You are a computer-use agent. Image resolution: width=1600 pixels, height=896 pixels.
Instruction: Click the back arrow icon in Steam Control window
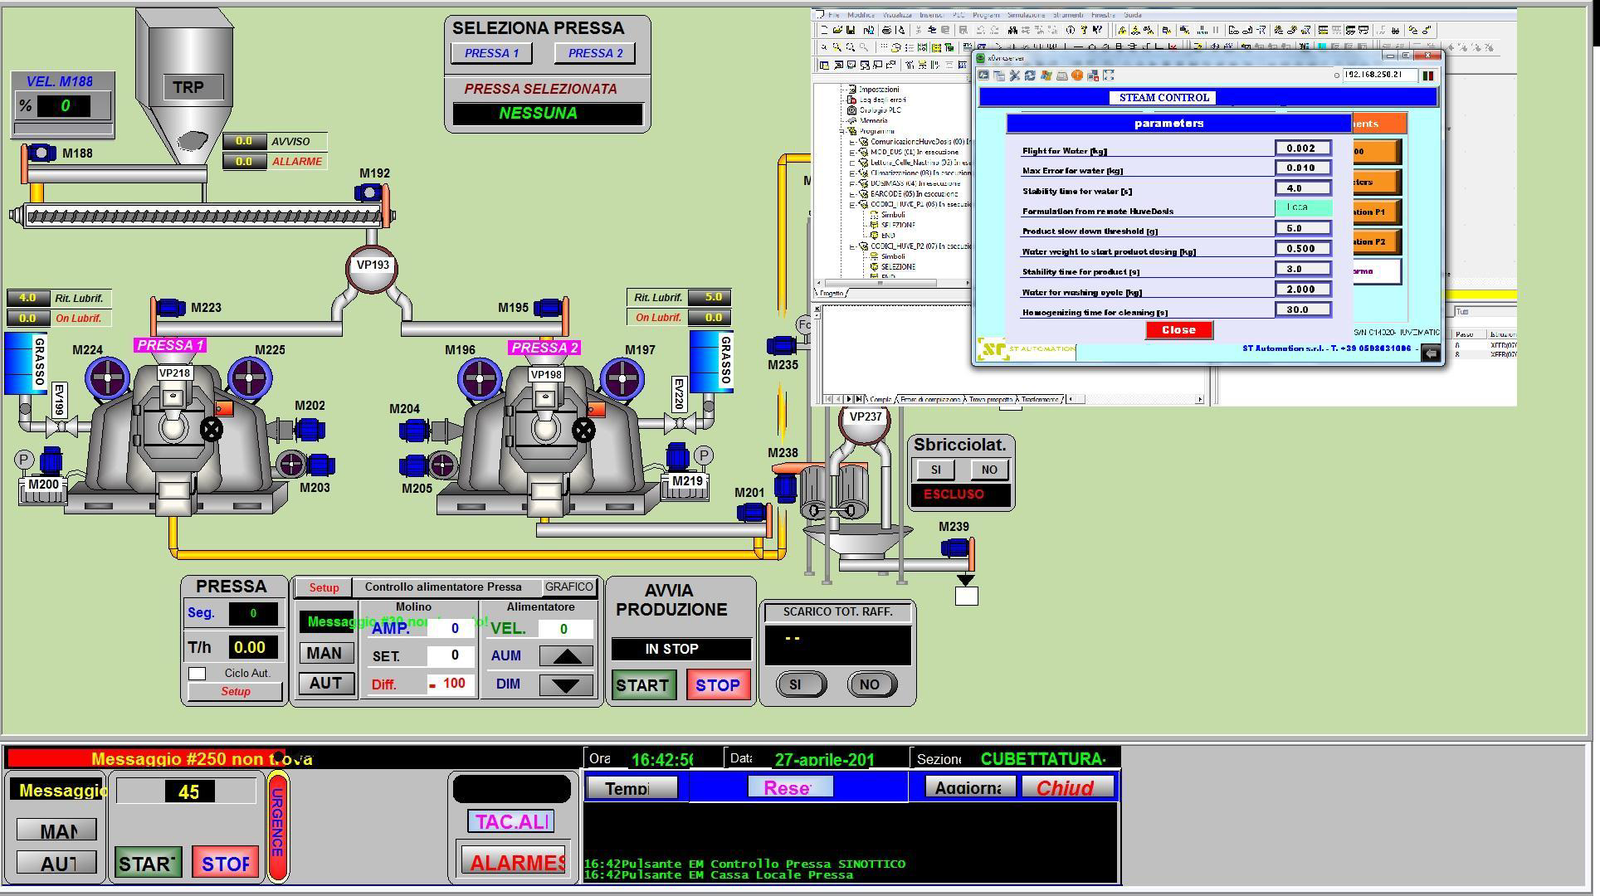point(1430,353)
